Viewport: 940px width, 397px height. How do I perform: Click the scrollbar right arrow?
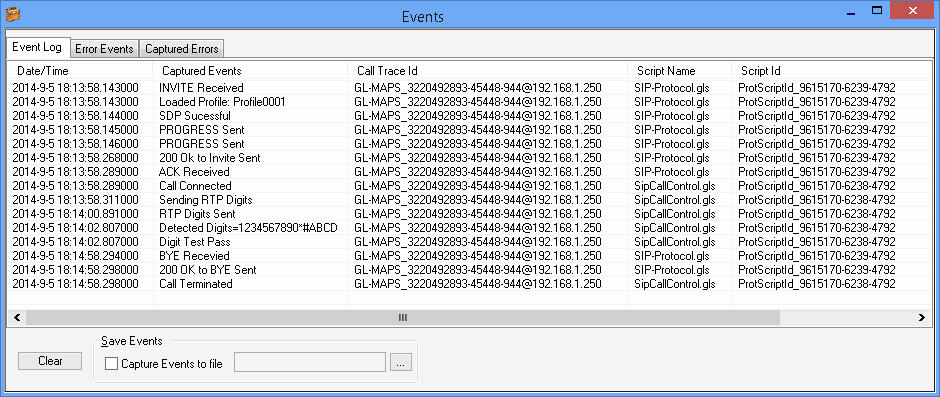coord(922,318)
